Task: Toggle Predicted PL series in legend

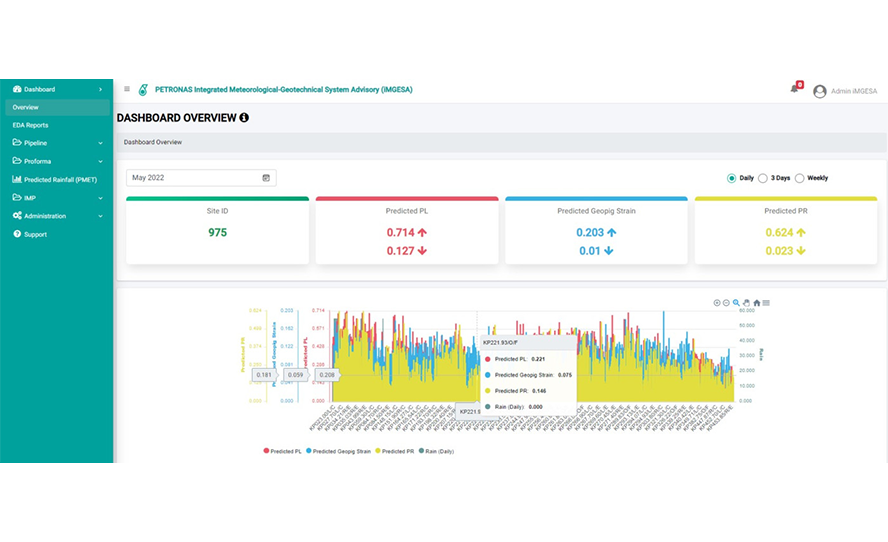Action: click(282, 451)
